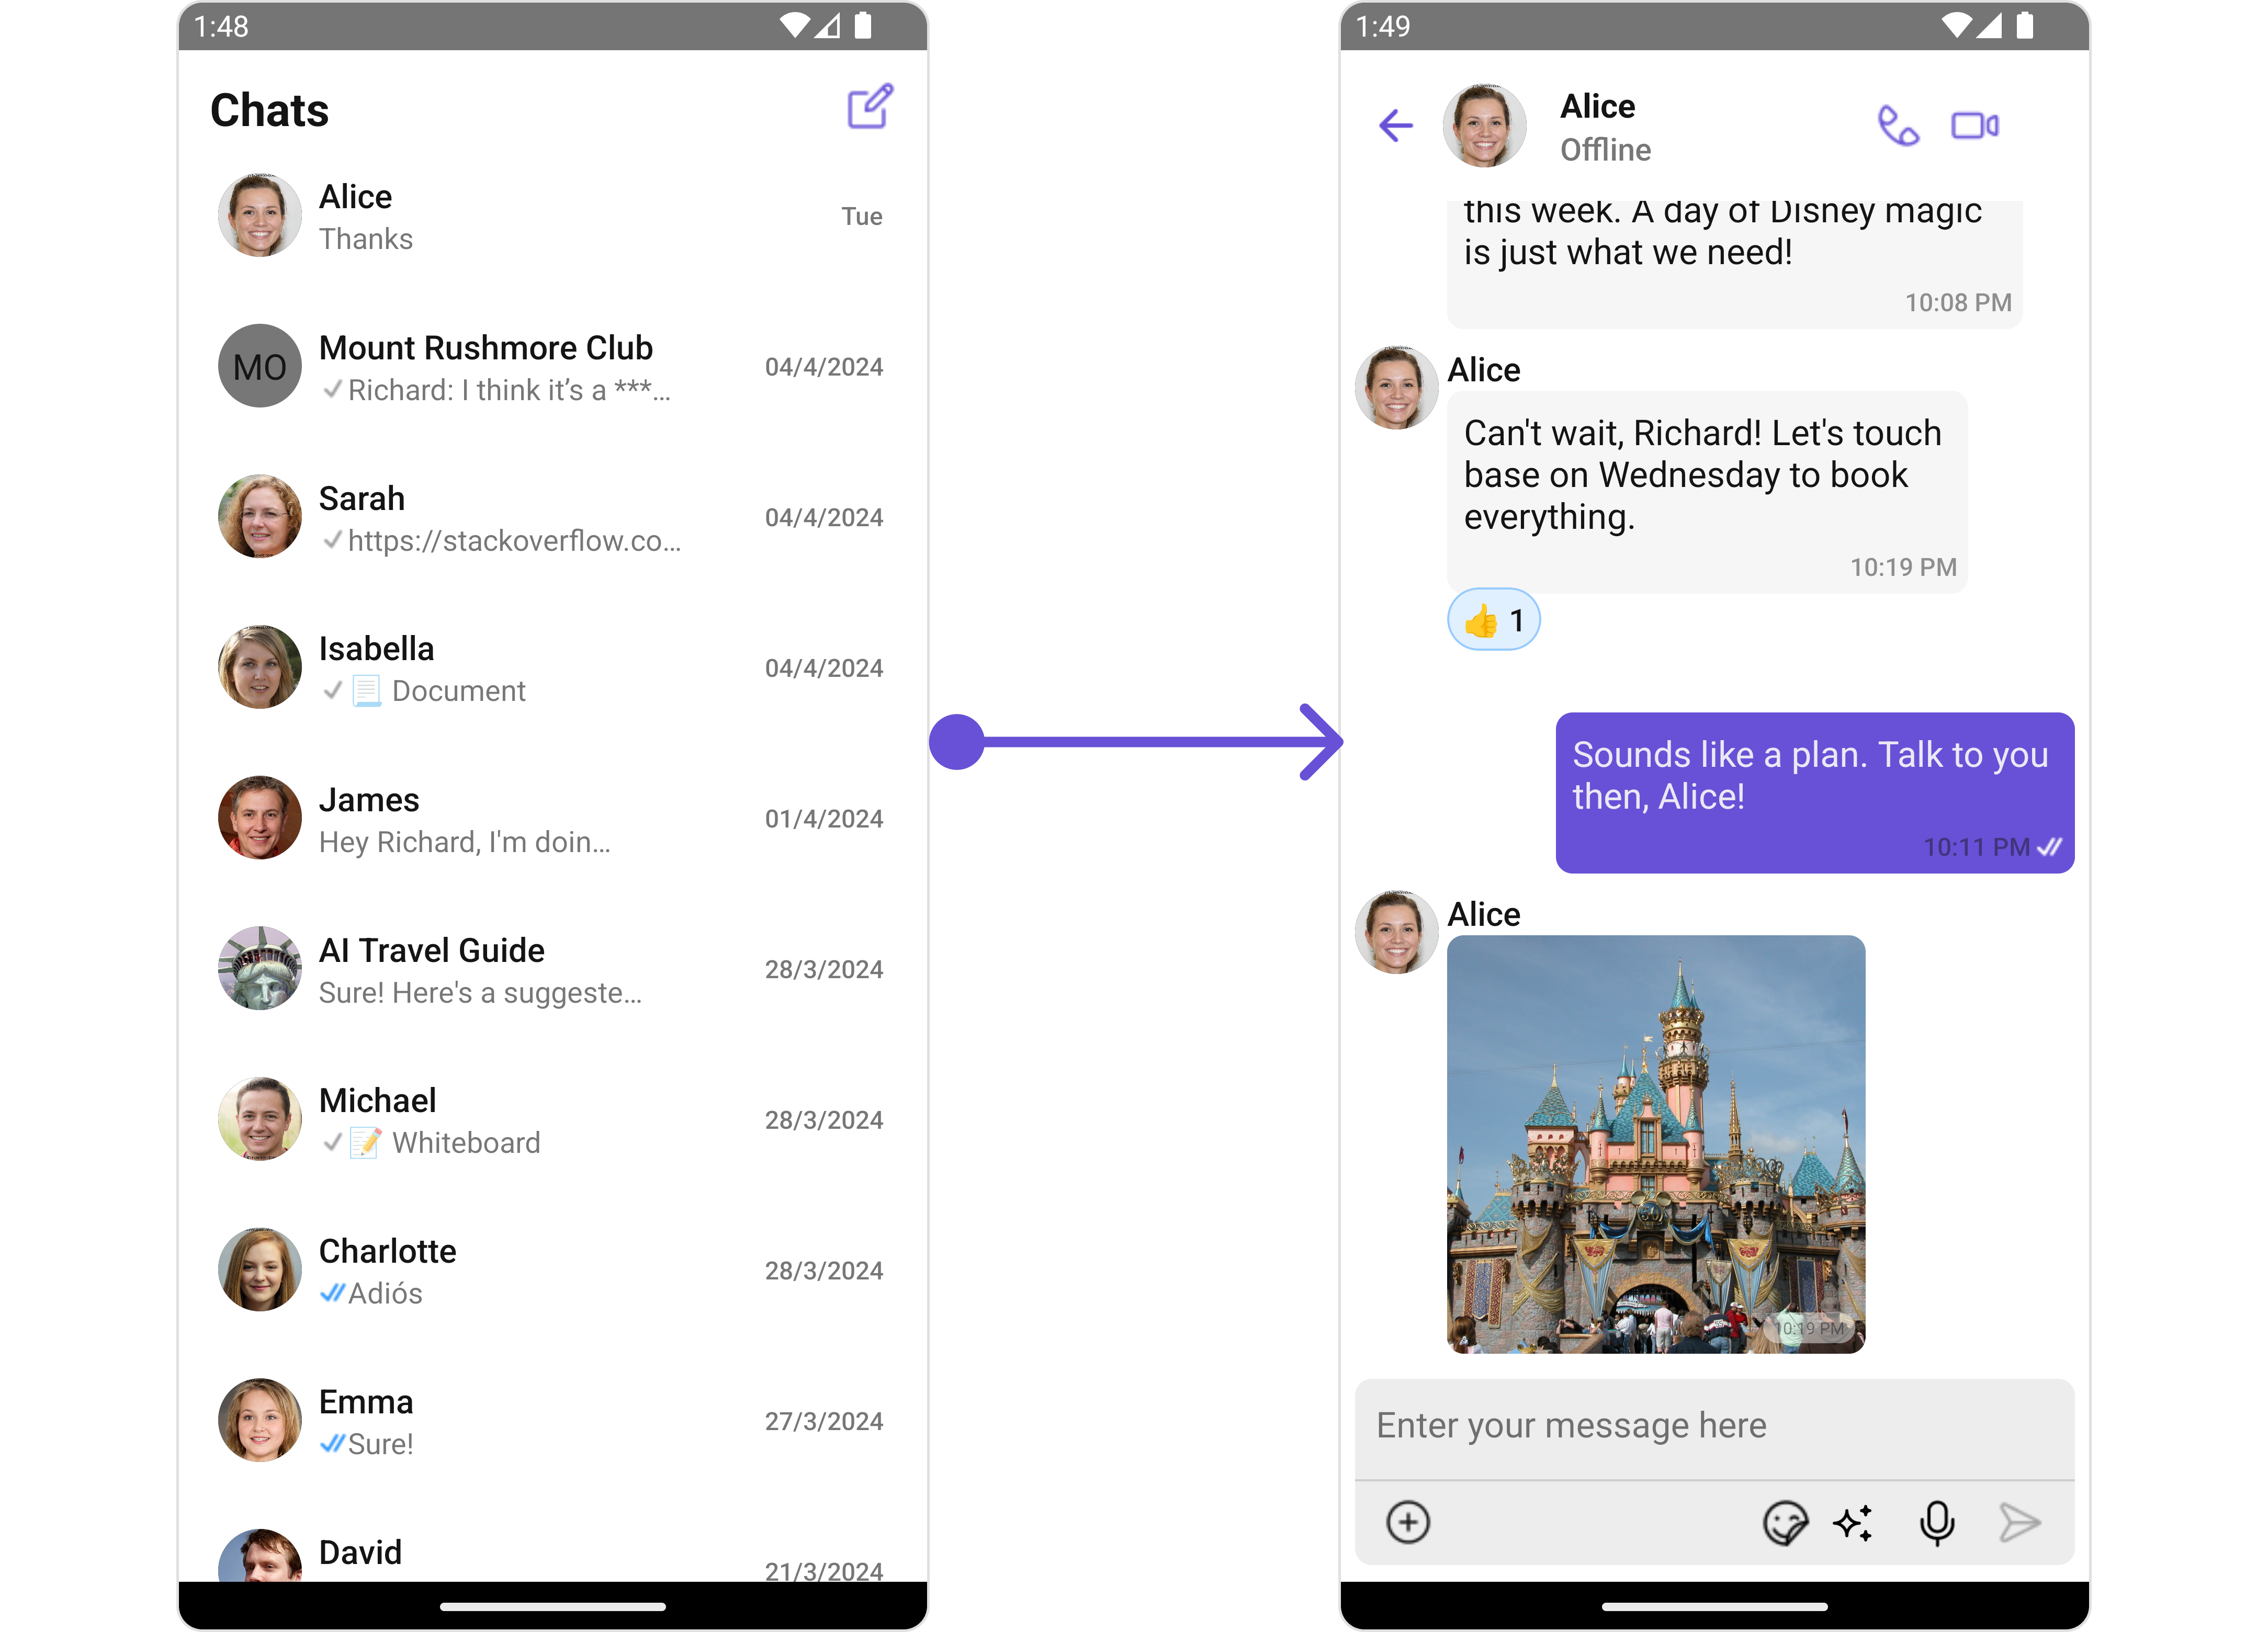Start a video call with Alice
Screen dimensions: 2268x1632
pos(1974,126)
